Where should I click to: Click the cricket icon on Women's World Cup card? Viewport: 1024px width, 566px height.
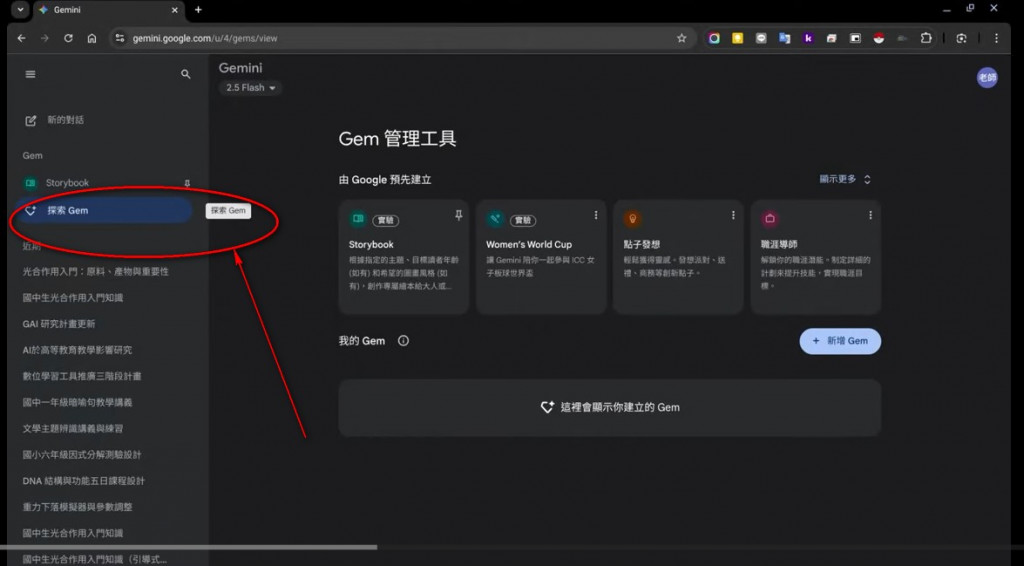coord(495,219)
